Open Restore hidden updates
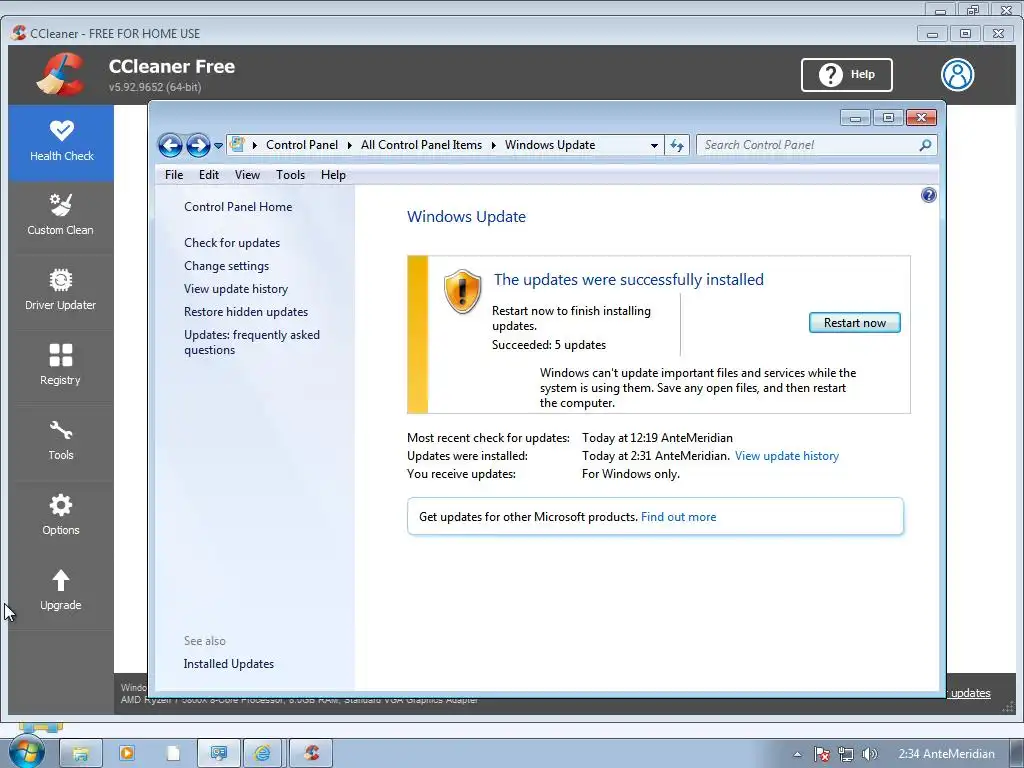The height and width of the screenshot is (768, 1024). coord(246,312)
